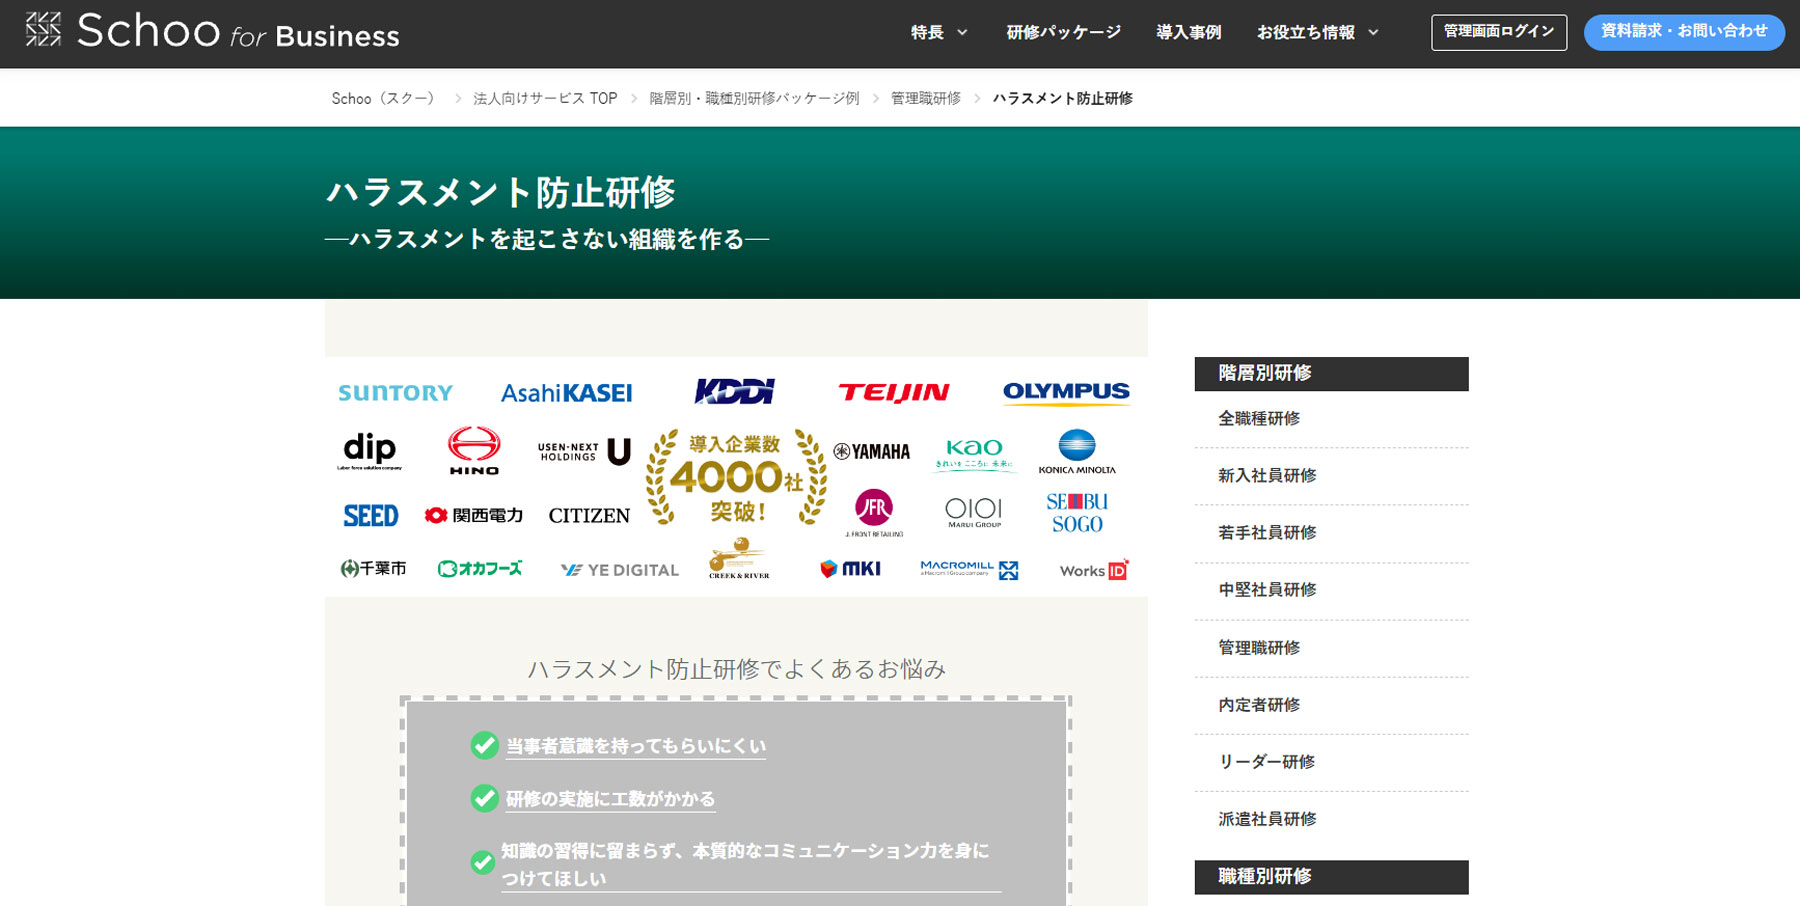Image resolution: width=1800 pixels, height=906 pixels.
Task: Click the 職種別研修 sidebar heading
Action: pos(1331,877)
